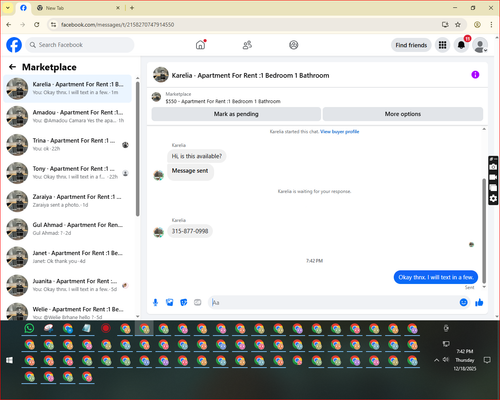This screenshot has height=400, width=500.
Task: Open the emoji picker in message box
Action: [463, 302]
